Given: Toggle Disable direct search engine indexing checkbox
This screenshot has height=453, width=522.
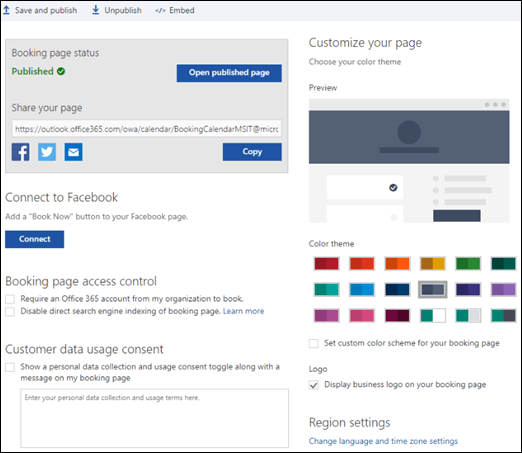Looking at the screenshot, I should point(10,311).
